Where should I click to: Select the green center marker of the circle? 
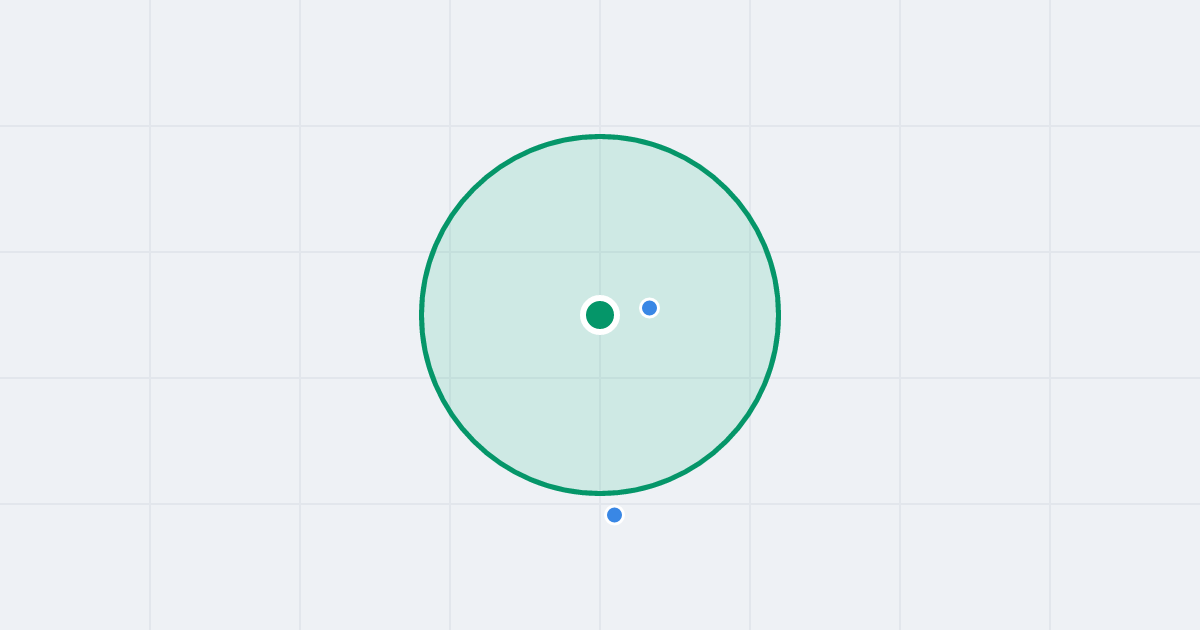(x=600, y=315)
